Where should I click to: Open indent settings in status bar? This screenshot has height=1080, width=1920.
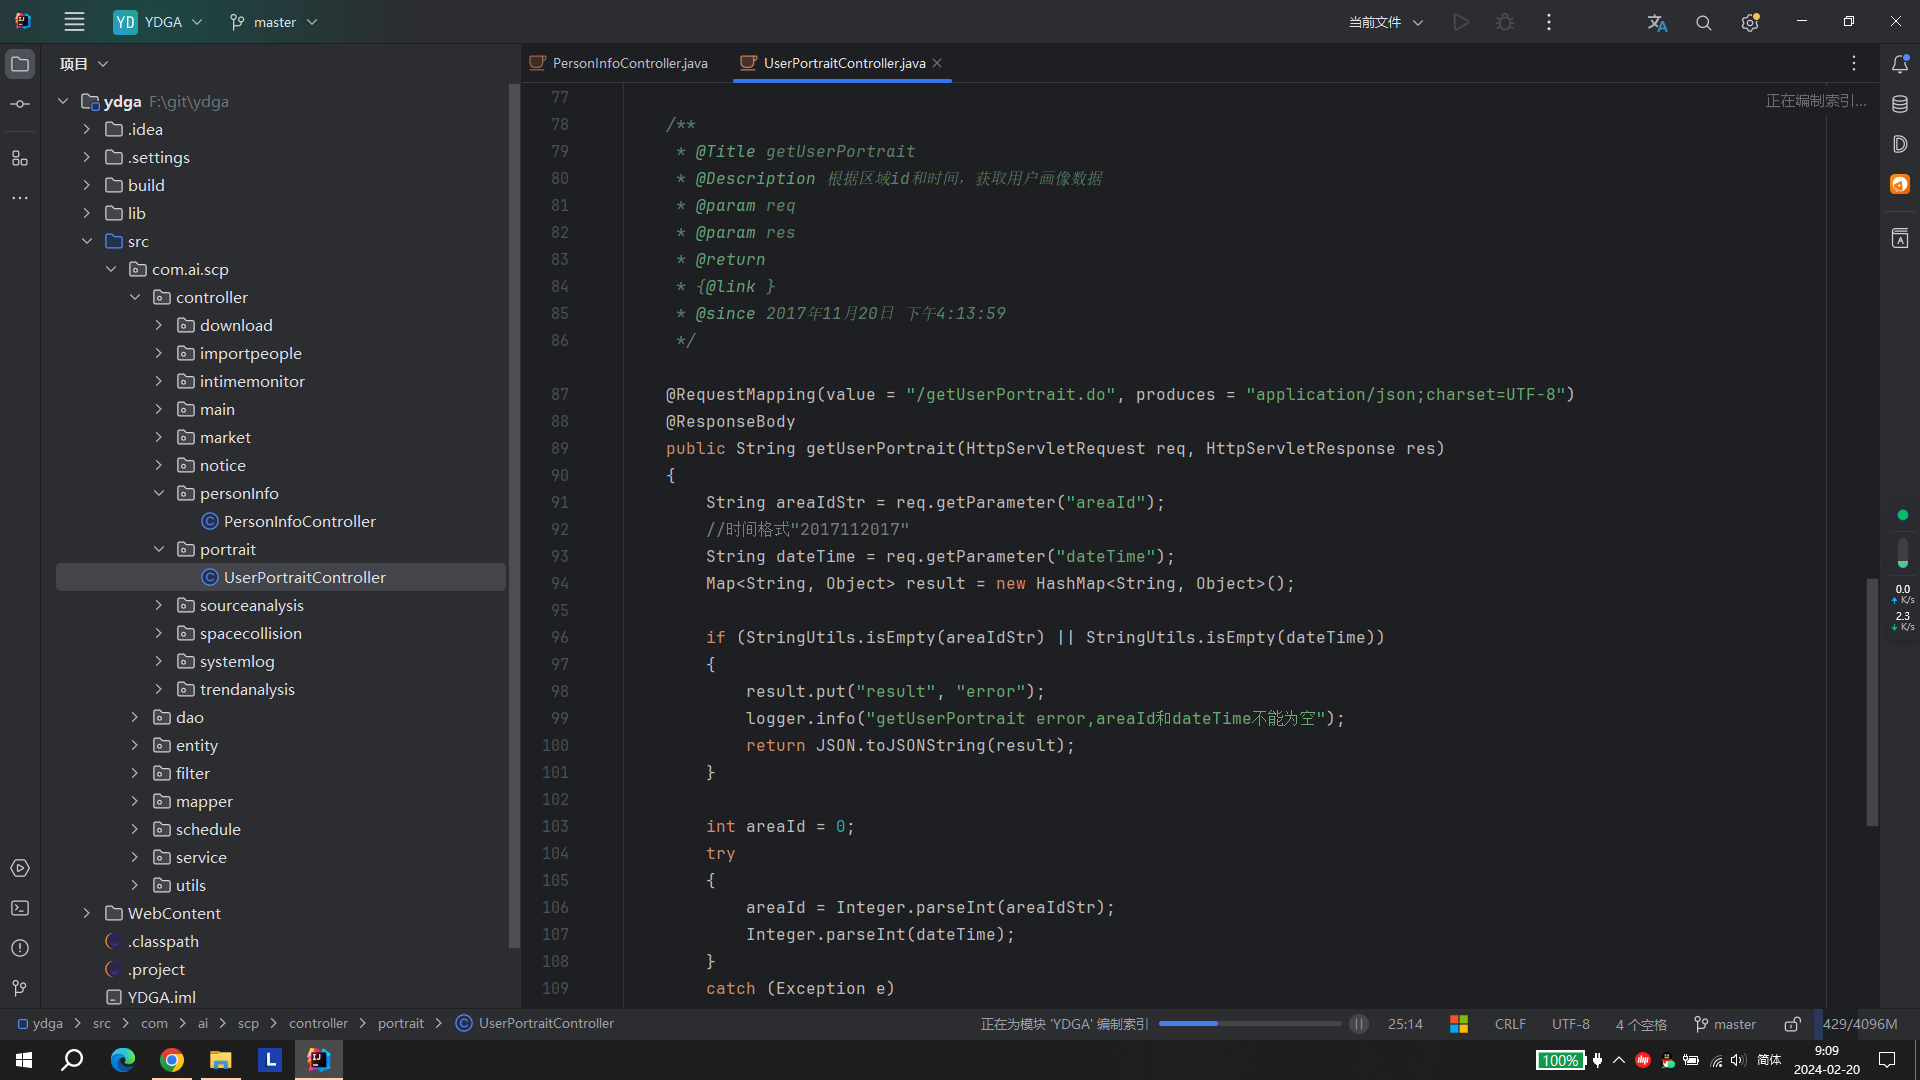tap(1641, 1024)
